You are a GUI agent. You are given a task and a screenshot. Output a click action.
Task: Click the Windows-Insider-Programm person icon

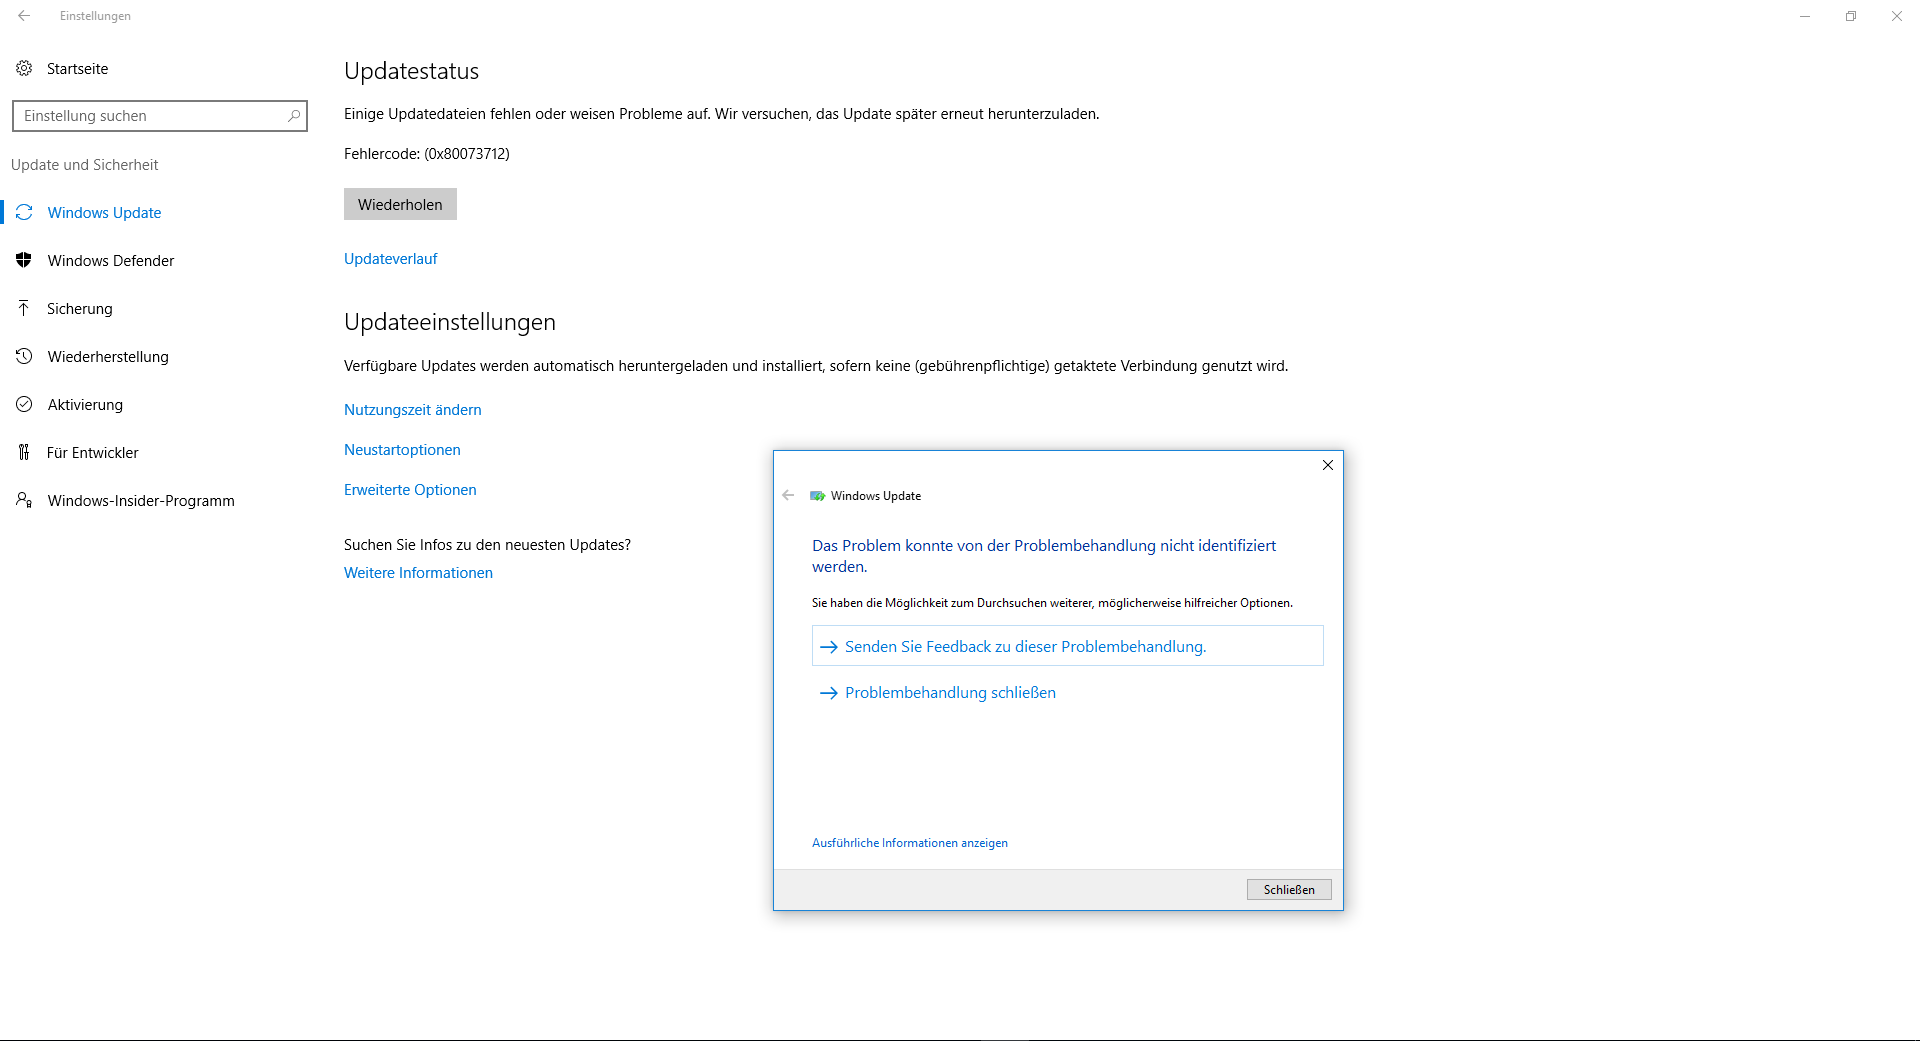[24, 500]
